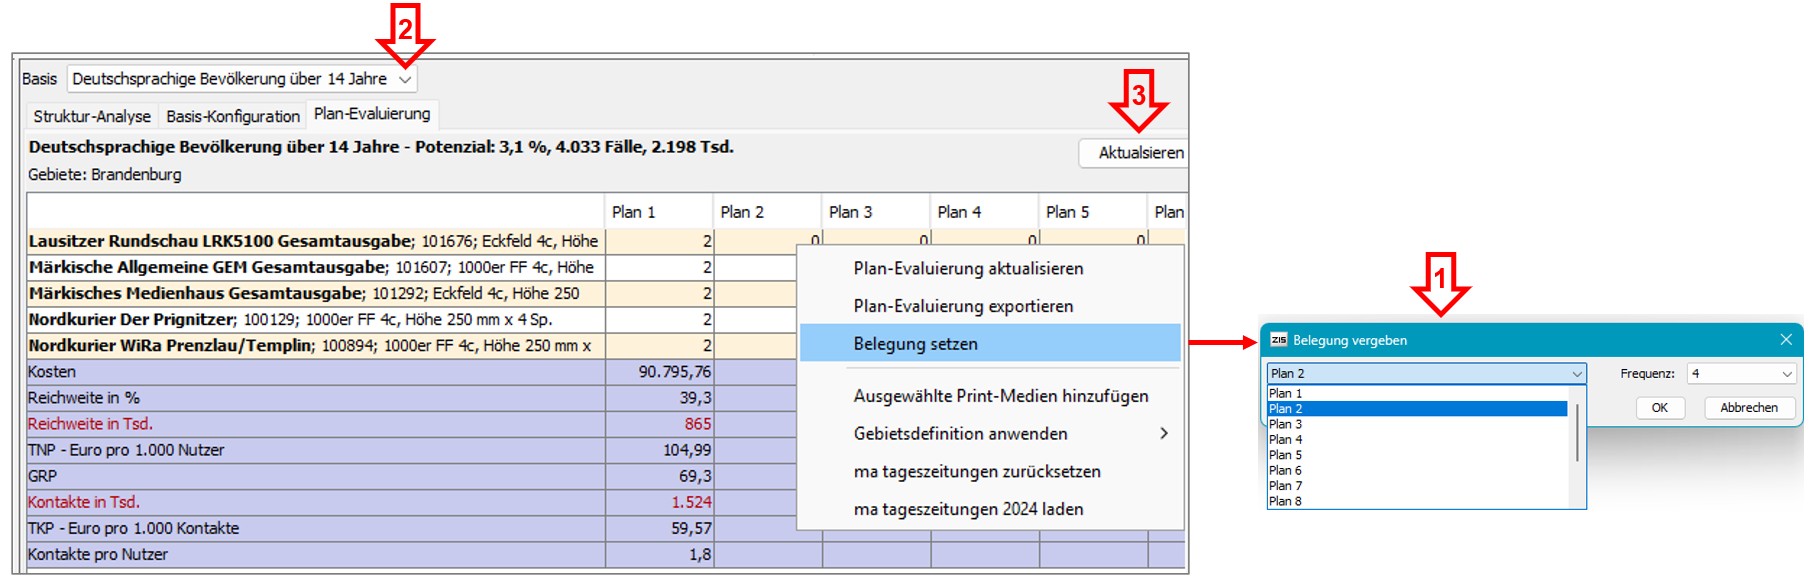Click Abbrechen in Belegung vergeben dialog
The height and width of the screenshot is (578, 1820).
(x=1748, y=408)
